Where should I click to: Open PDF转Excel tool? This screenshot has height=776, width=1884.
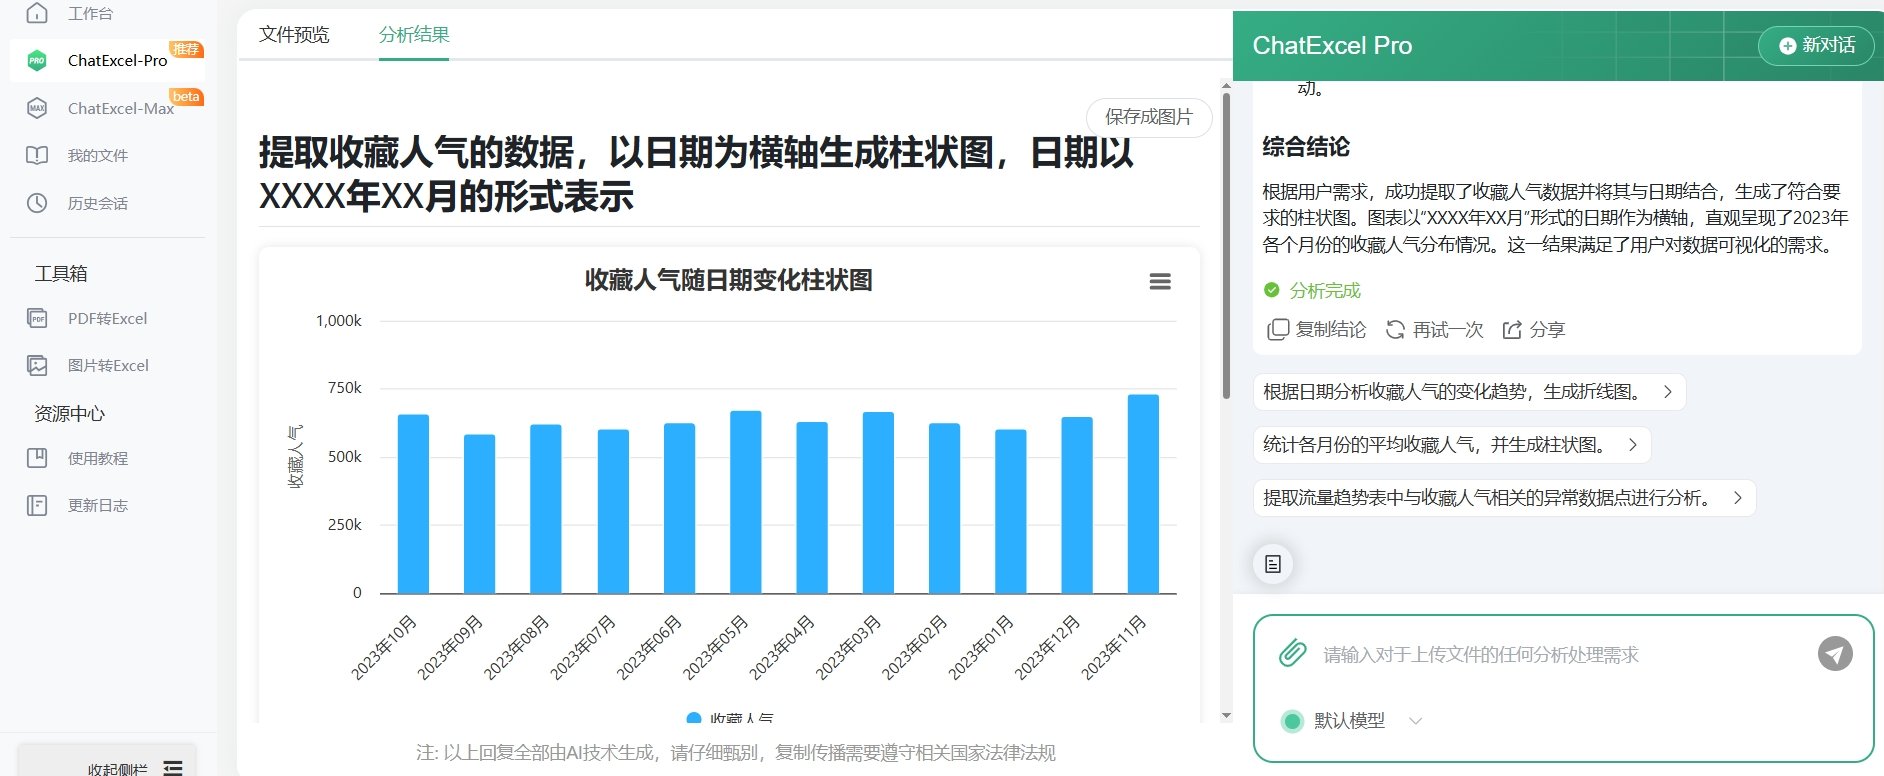107,319
